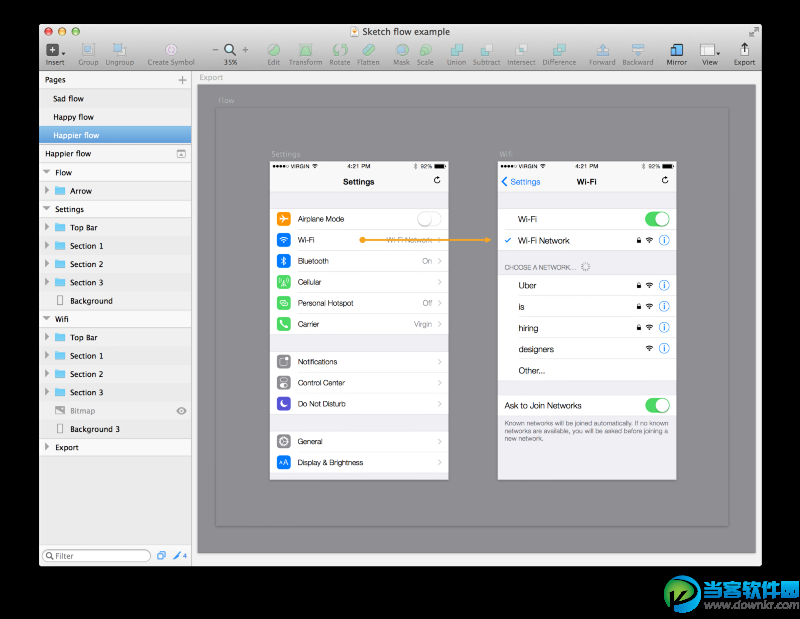Click the Mask toolbar icon
Viewport: 800px width, 619px height.
[x=402, y=49]
